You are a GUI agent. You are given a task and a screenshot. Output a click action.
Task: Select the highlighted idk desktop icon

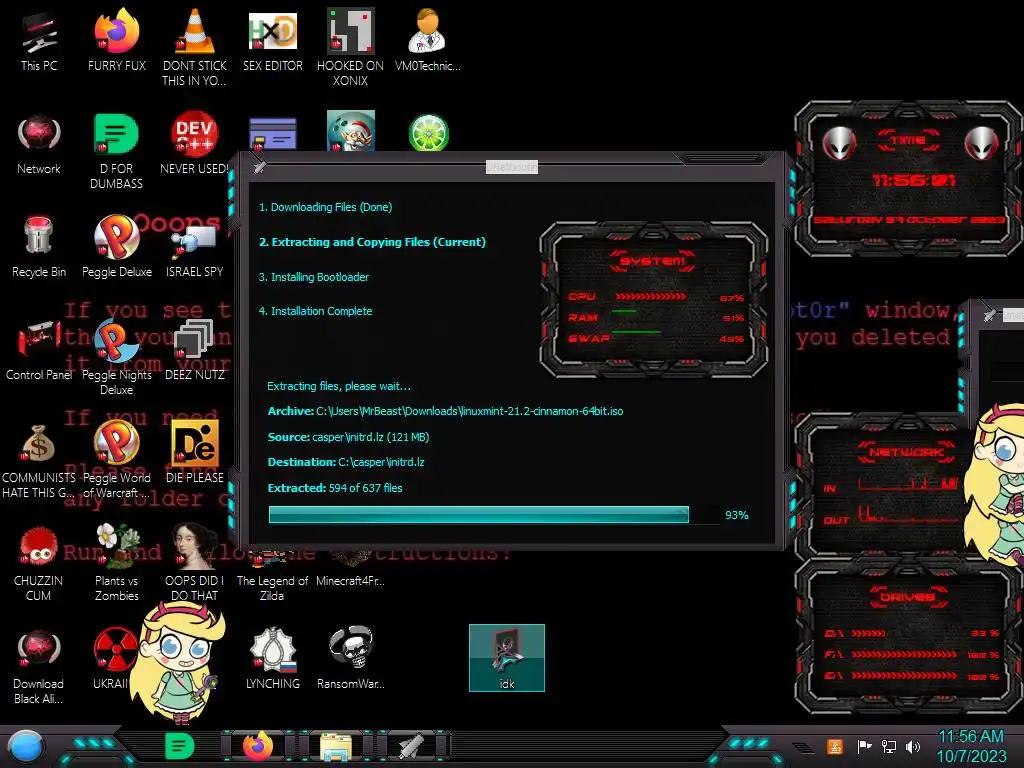point(507,658)
